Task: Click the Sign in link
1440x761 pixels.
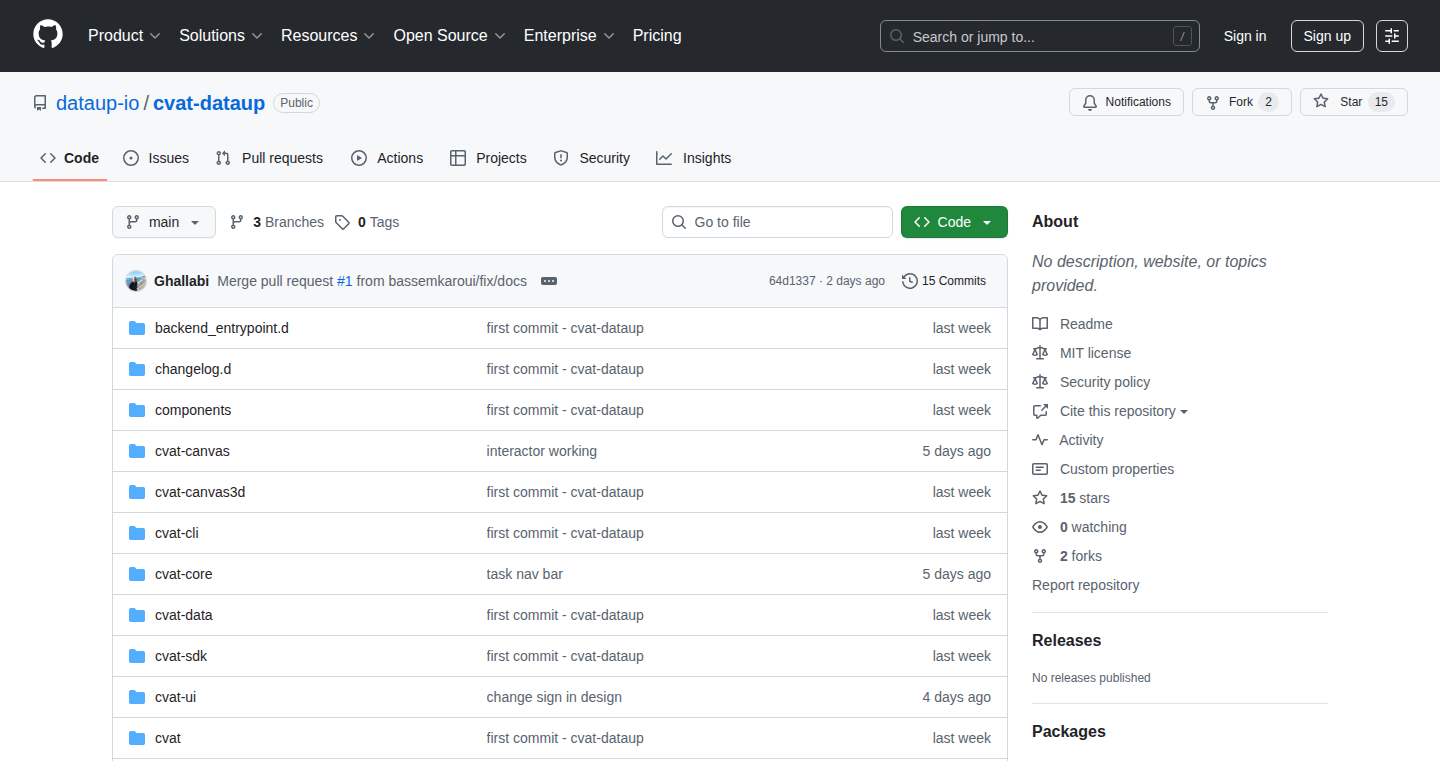Action: point(1245,36)
